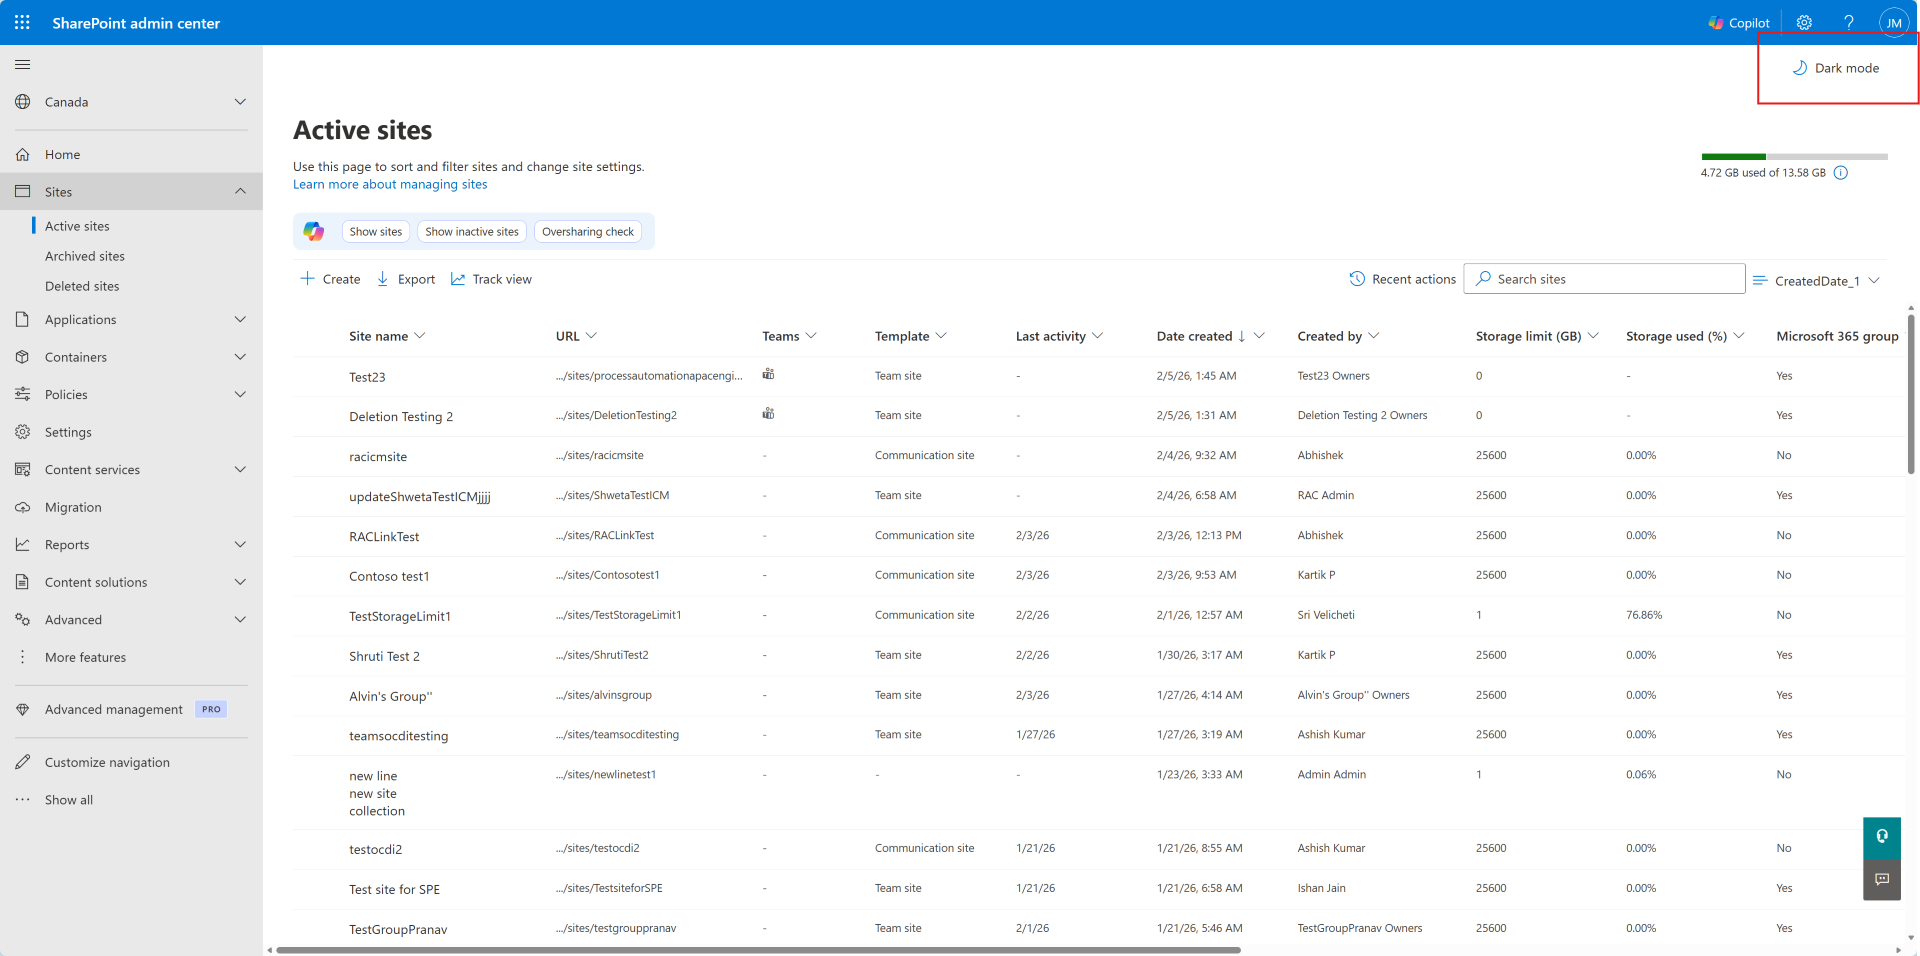Click the Oversharing check suggestion
The image size is (1920, 956).
(x=588, y=231)
